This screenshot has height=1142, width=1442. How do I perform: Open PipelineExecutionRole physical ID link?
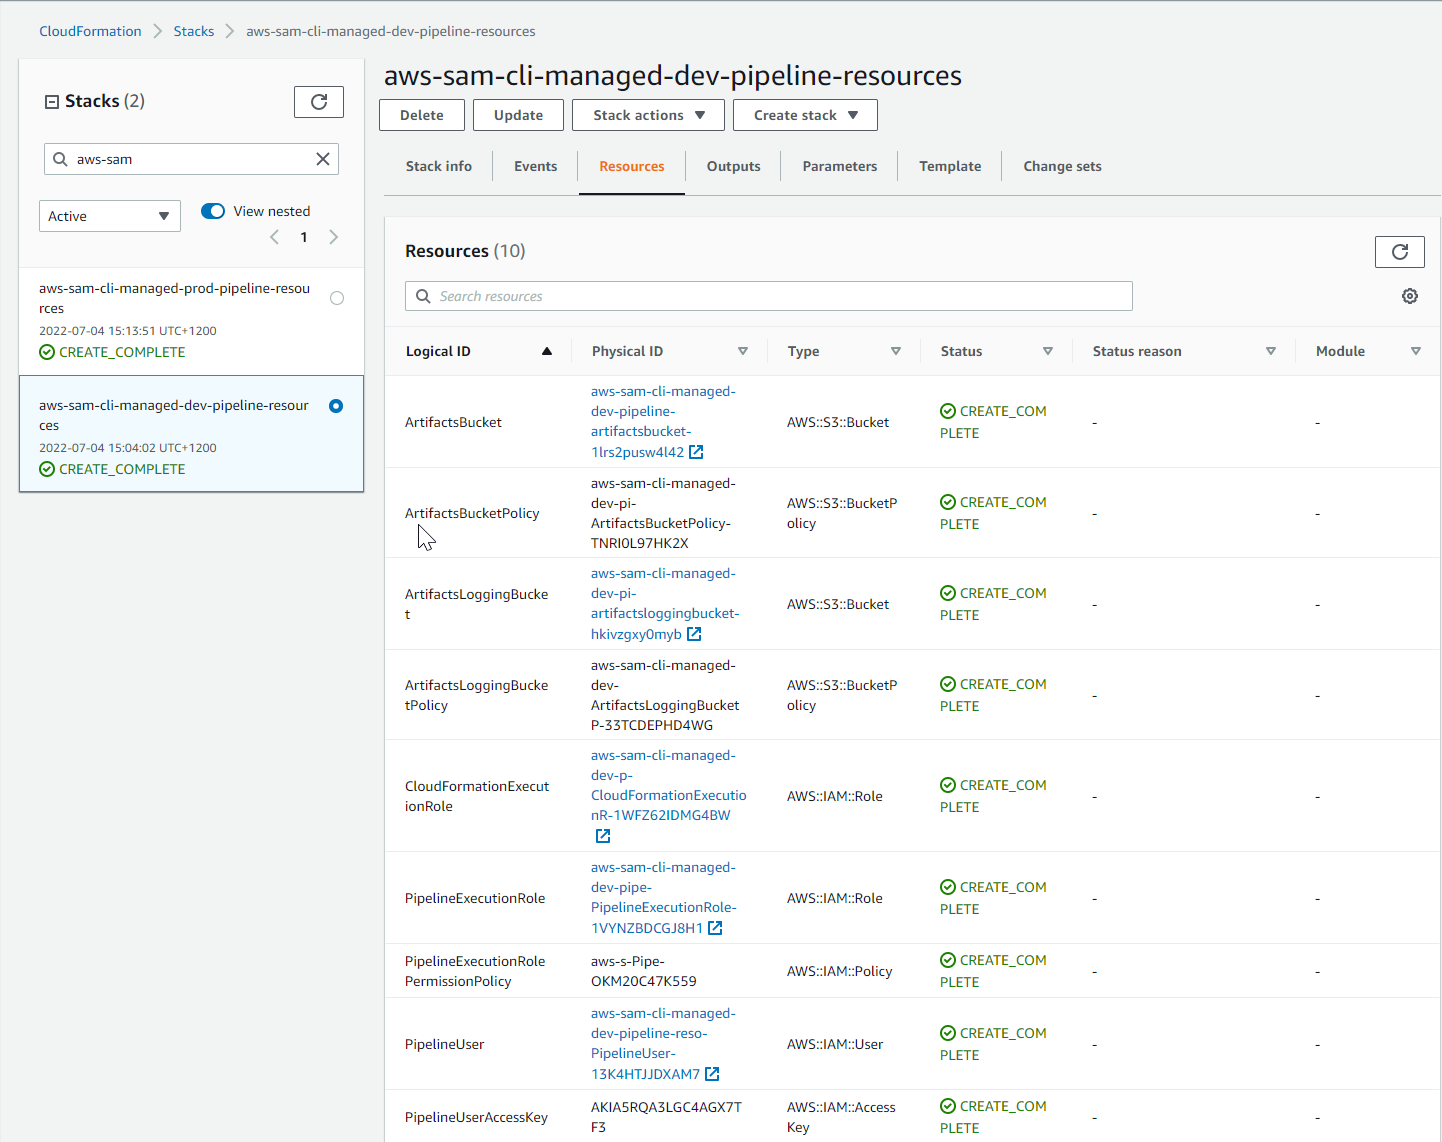(663, 897)
